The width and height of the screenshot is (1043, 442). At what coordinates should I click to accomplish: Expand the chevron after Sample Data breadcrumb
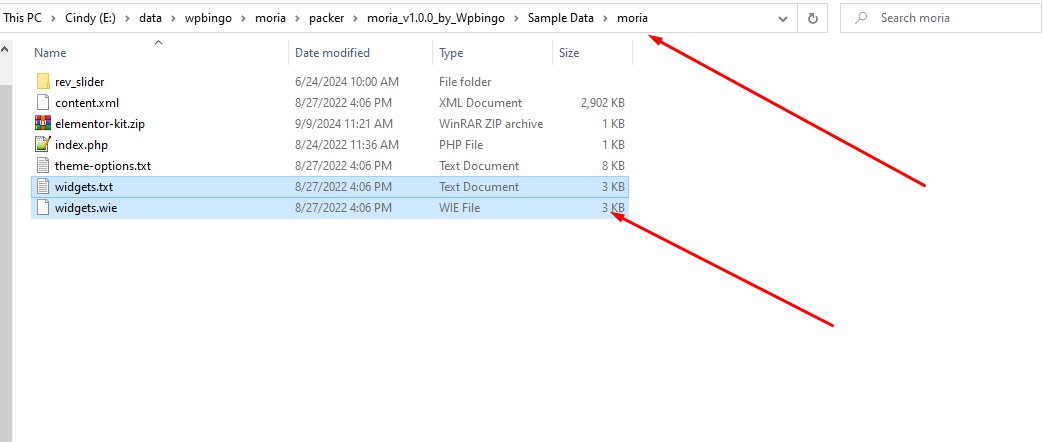click(x=606, y=18)
